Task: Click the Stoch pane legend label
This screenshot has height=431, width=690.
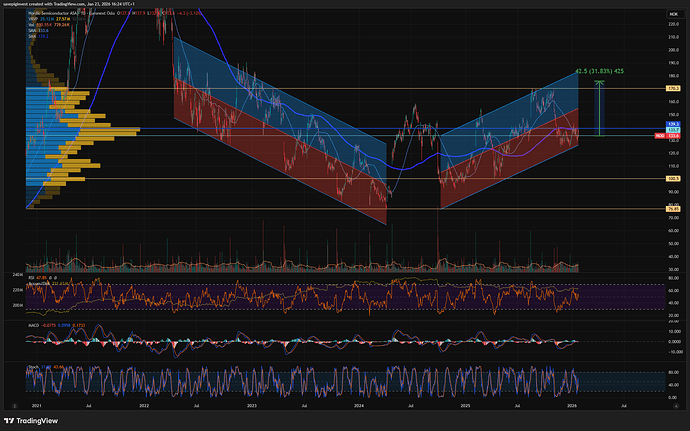Action: 33,367
